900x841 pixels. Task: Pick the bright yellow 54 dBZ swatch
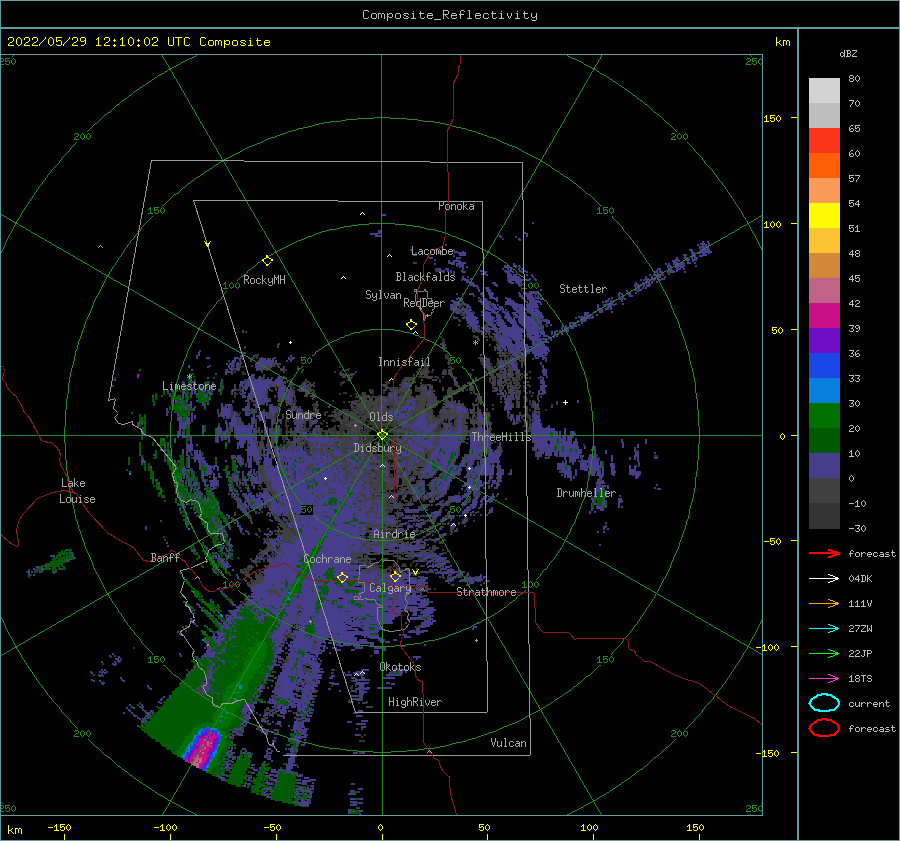(x=824, y=215)
